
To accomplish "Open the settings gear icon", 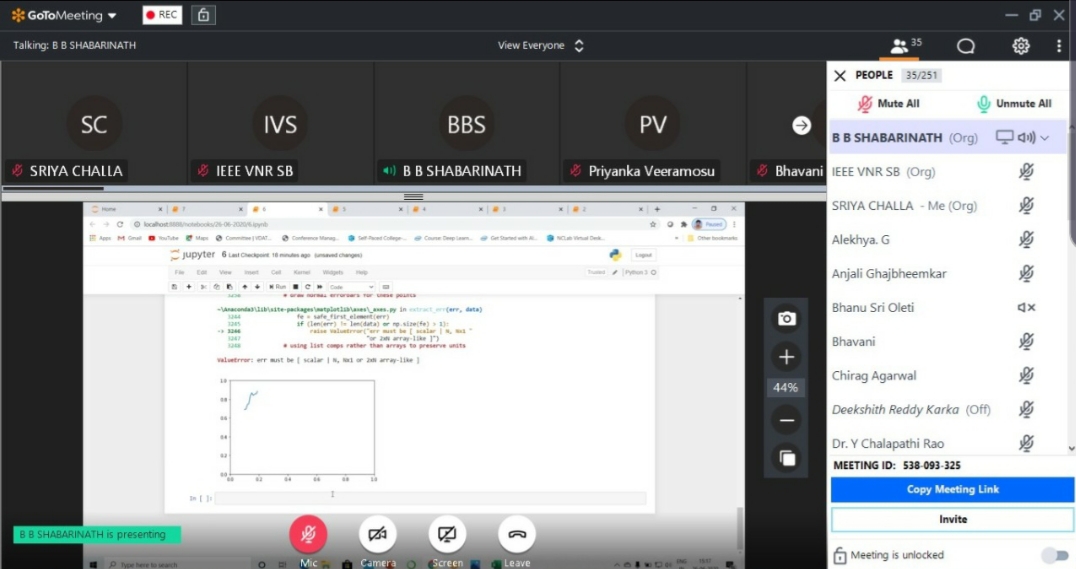I will point(1020,46).
